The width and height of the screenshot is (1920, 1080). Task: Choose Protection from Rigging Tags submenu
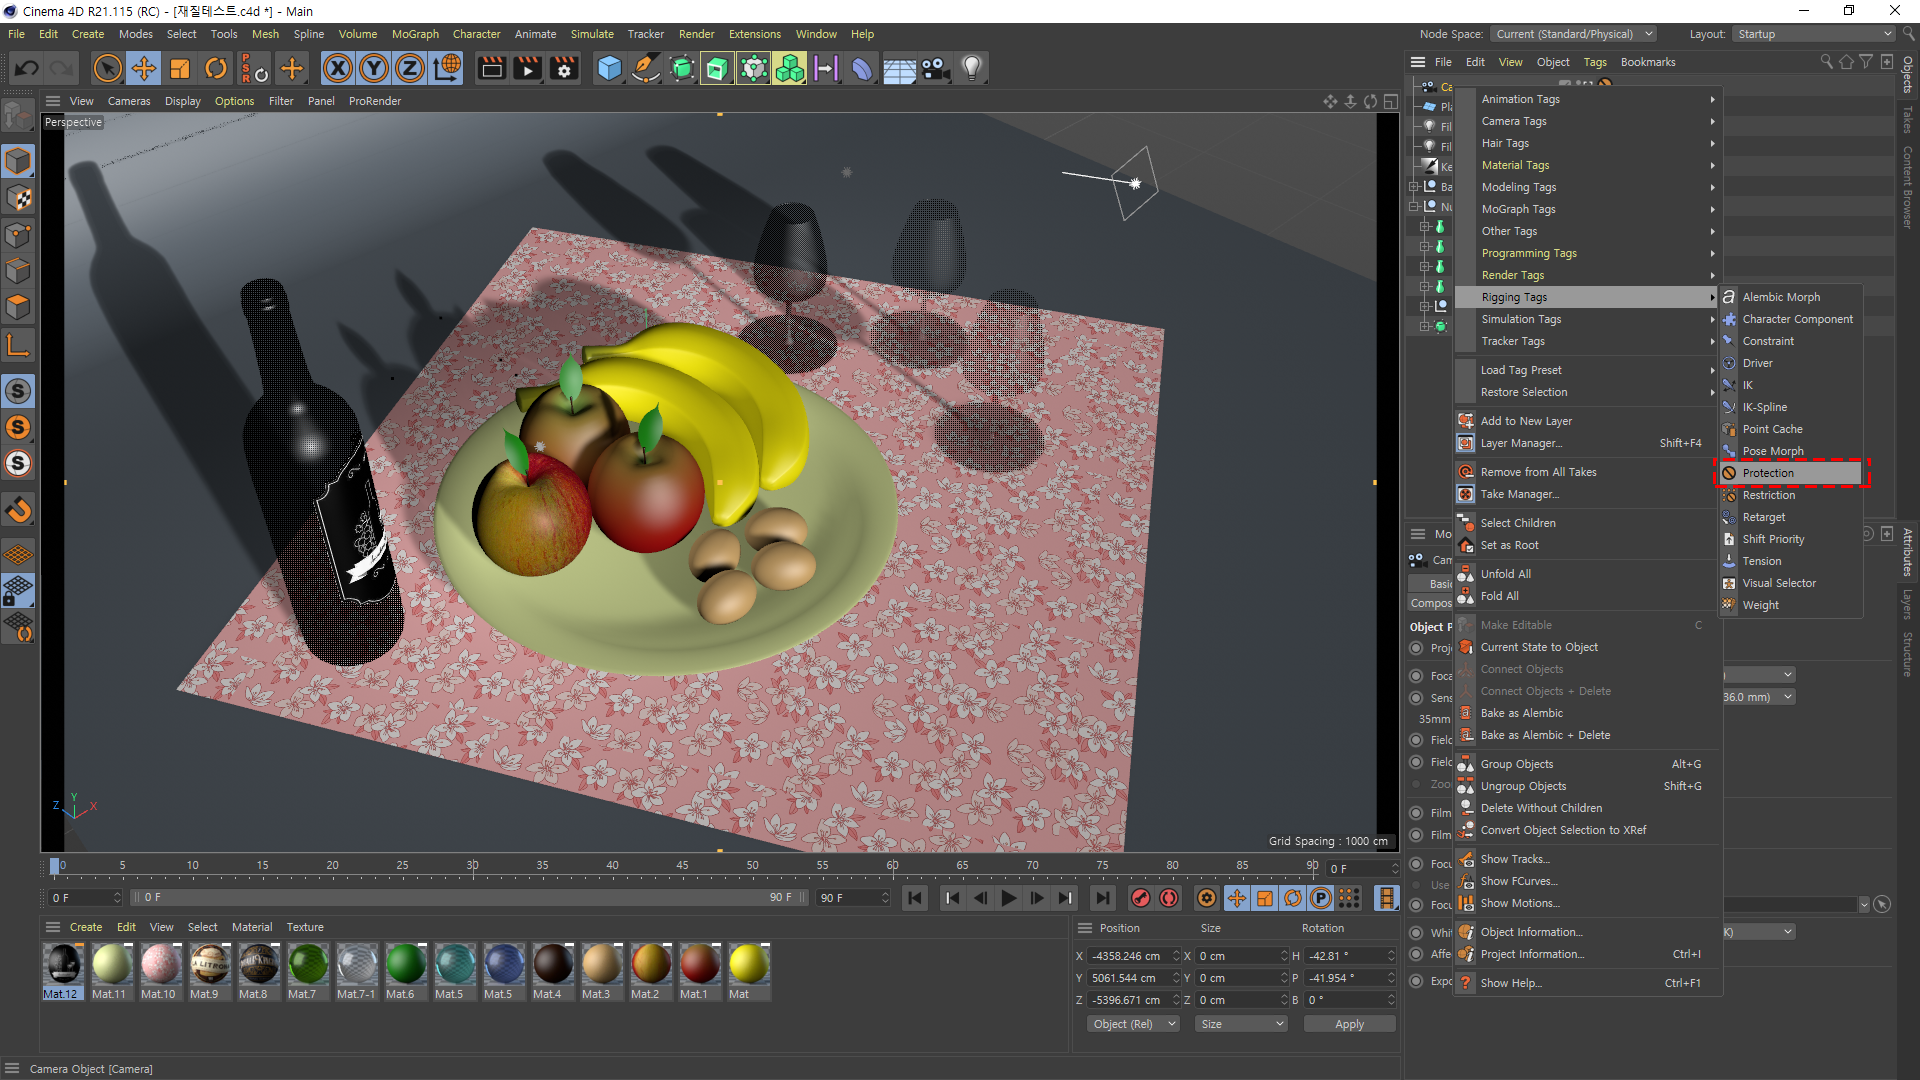click(x=1768, y=473)
